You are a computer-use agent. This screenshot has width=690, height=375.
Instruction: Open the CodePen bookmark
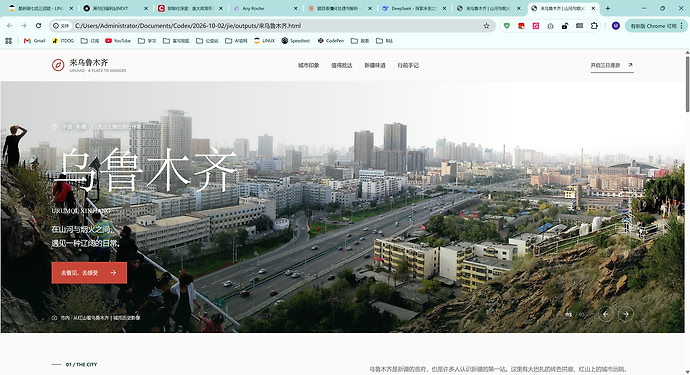click(x=331, y=40)
